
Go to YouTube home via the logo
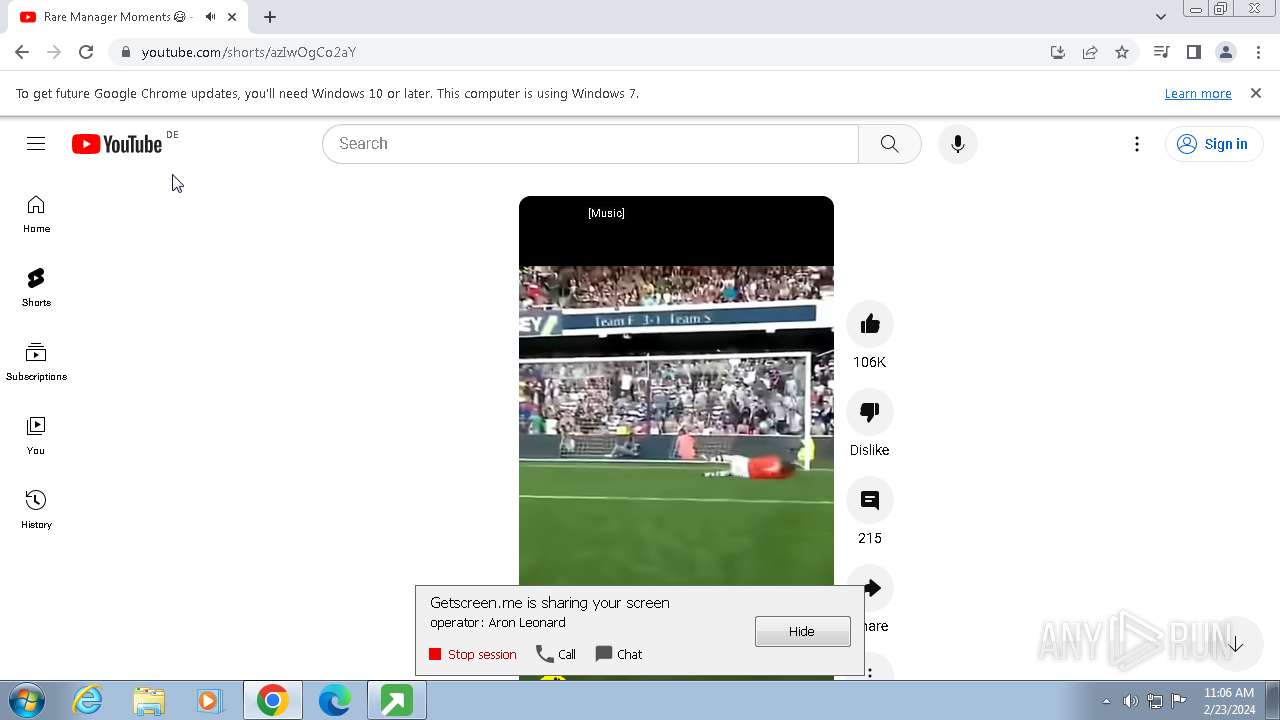pyautogui.click(x=117, y=144)
